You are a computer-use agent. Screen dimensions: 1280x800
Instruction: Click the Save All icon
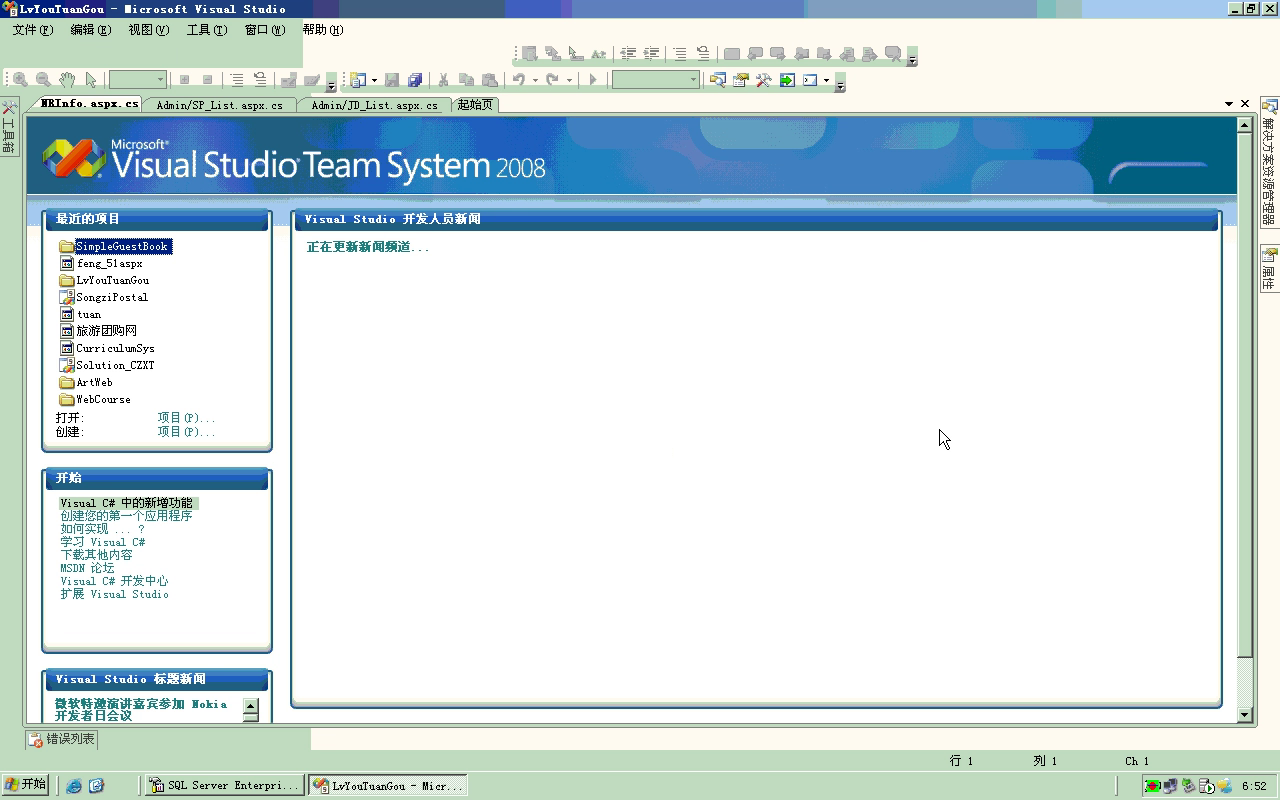click(415, 80)
